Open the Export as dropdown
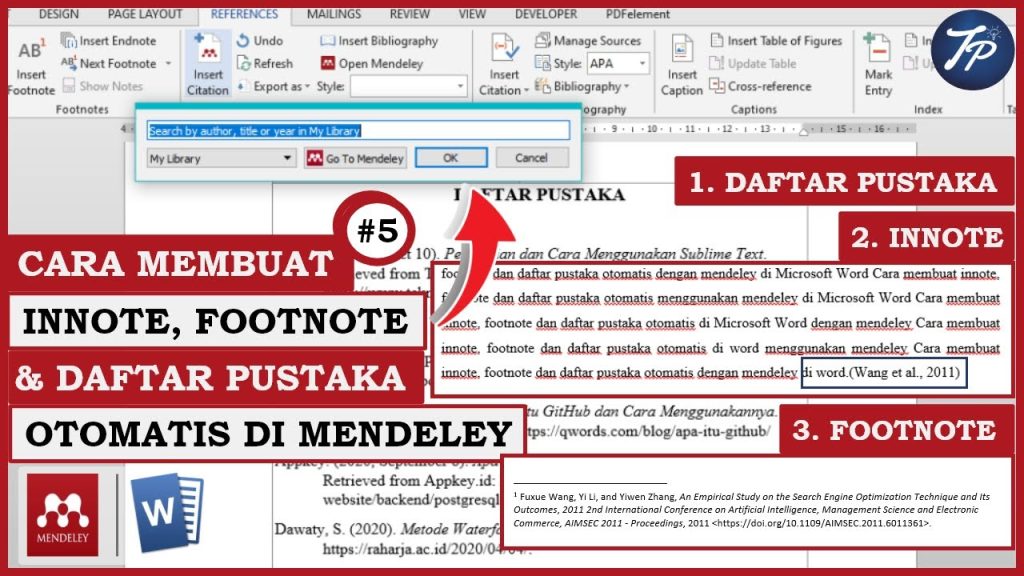Screen dimensions: 1024x576 coord(274,86)
